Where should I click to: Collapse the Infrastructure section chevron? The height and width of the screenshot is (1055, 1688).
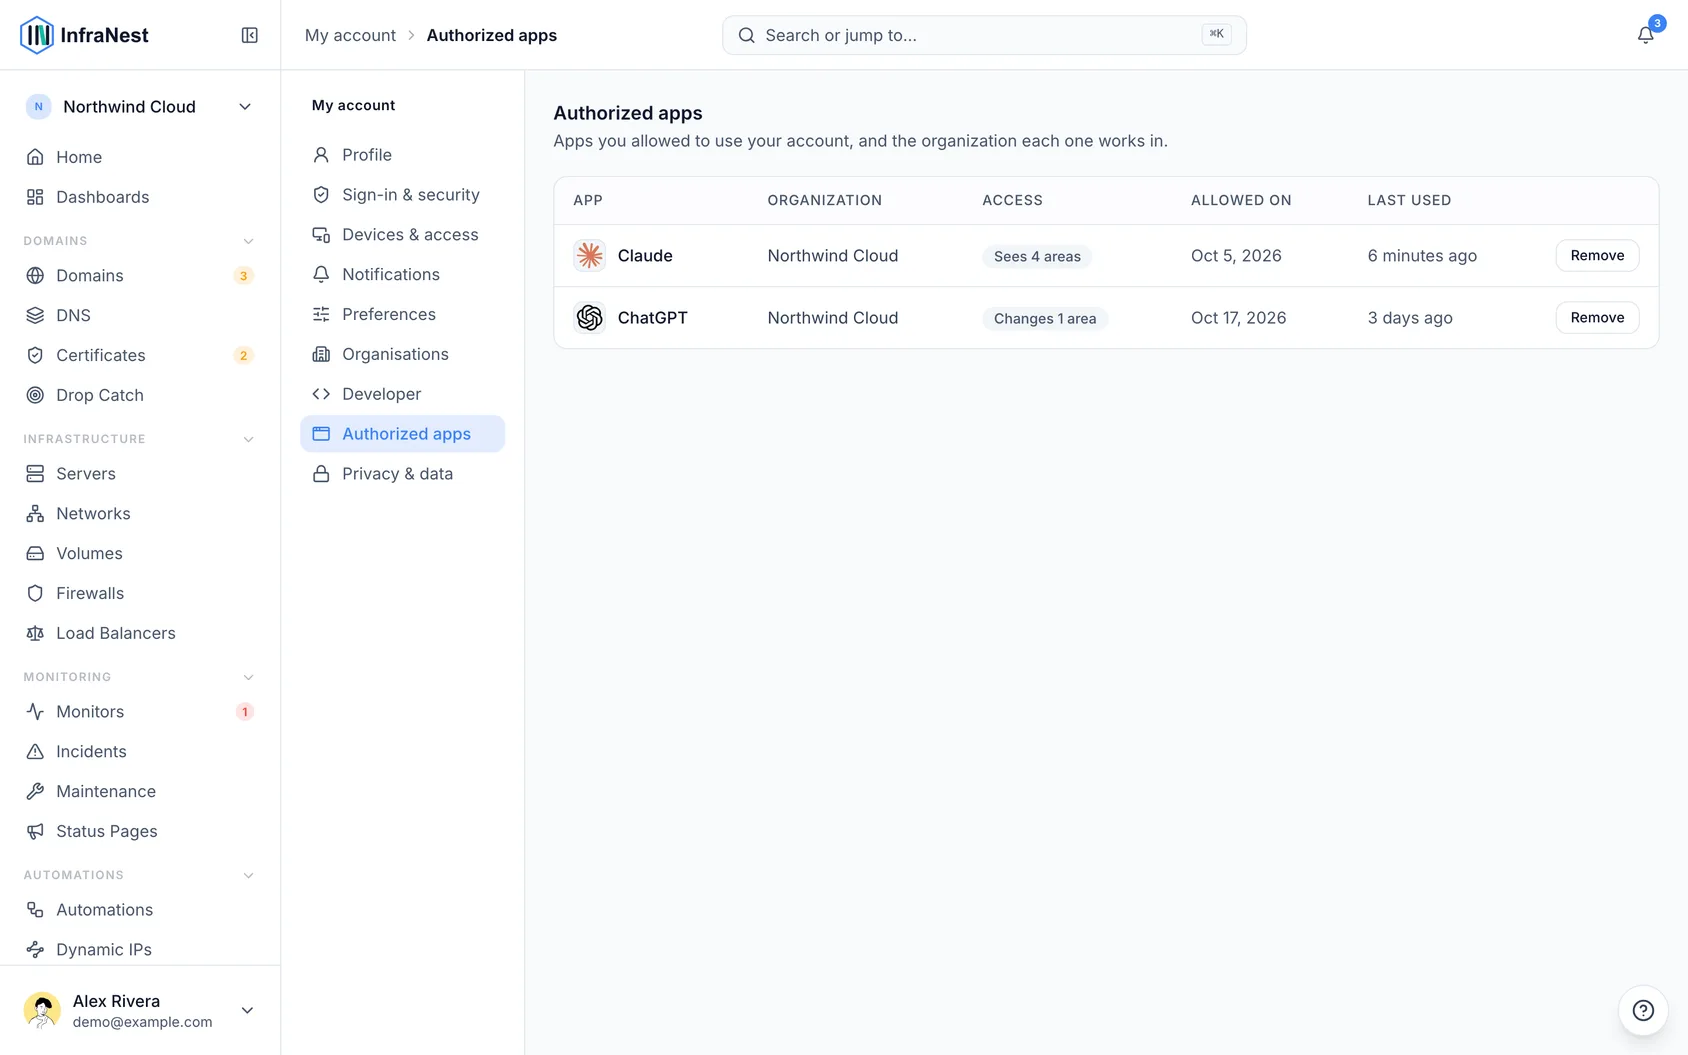[249, 439]
